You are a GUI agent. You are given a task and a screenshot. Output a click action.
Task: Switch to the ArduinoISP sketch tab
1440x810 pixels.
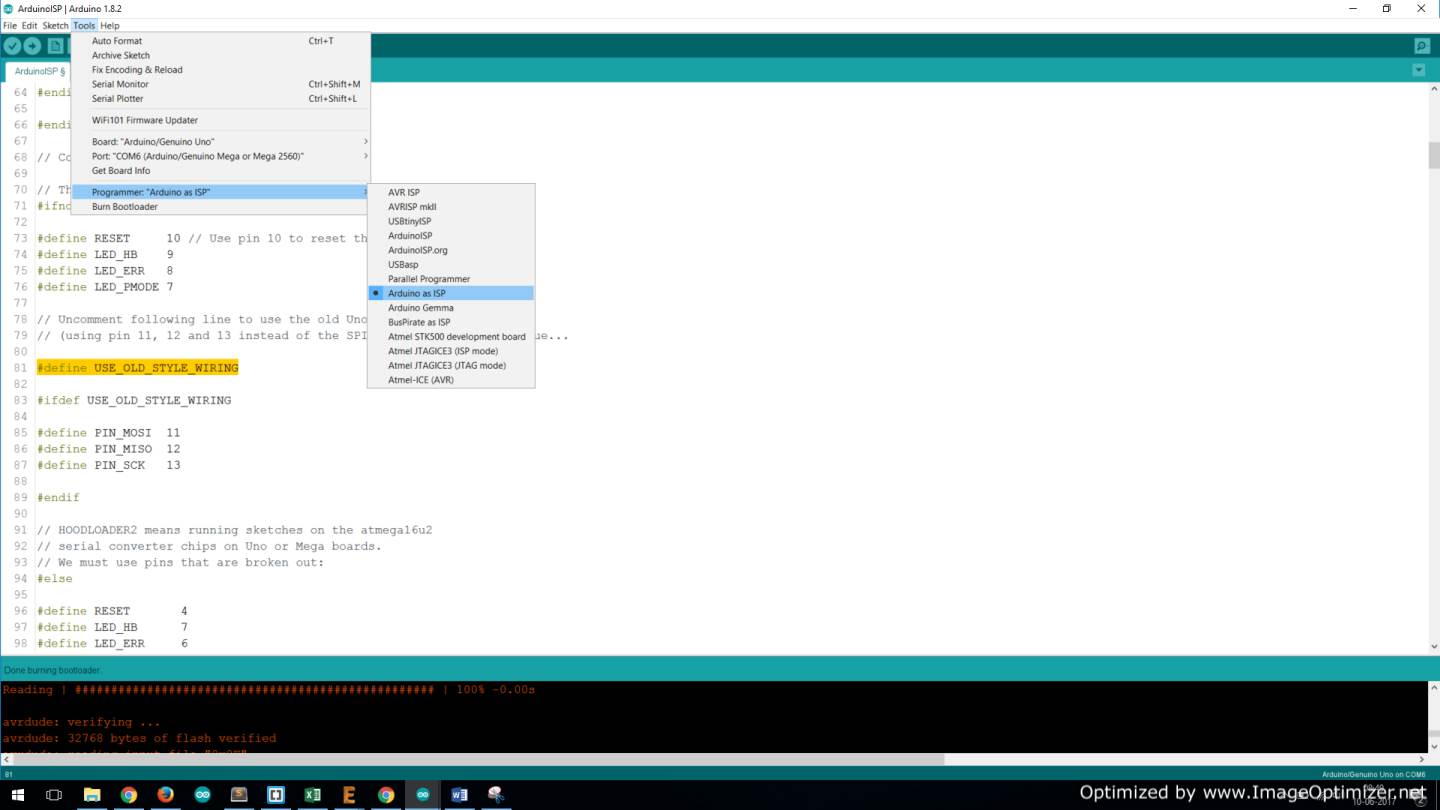click(x=40, y=71)
